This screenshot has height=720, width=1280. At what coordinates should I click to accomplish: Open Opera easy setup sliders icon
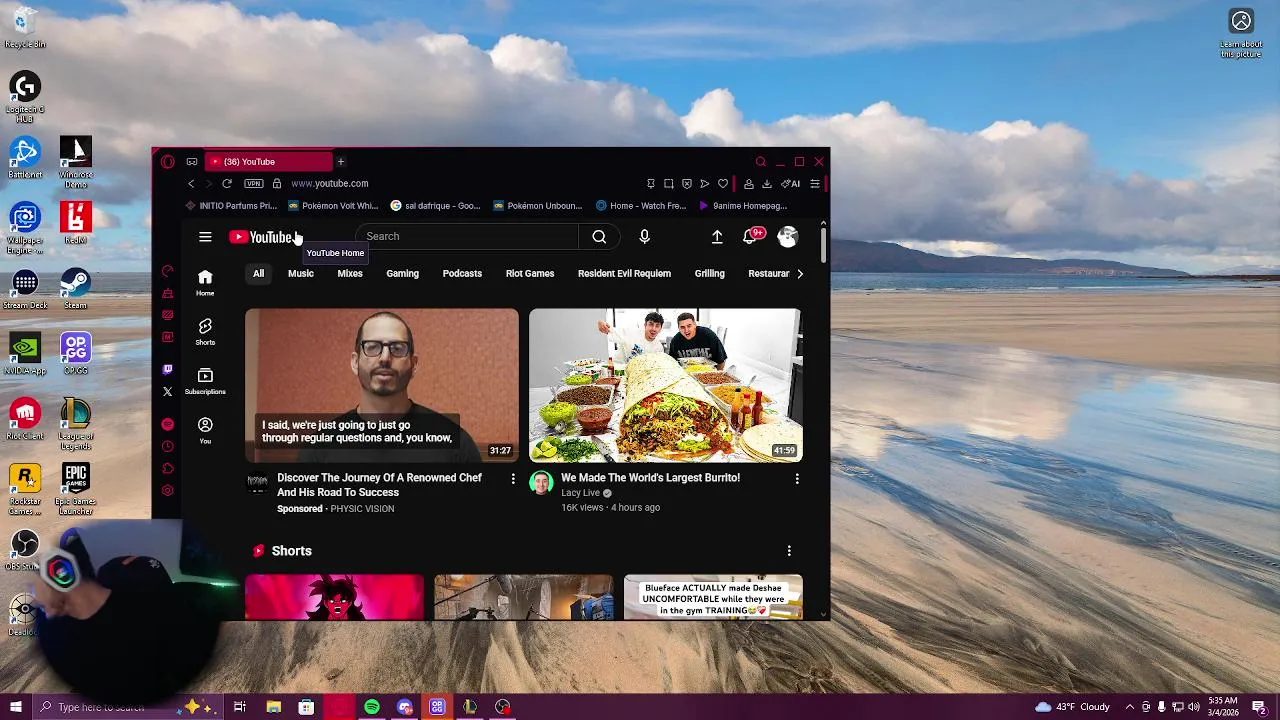[x=815, y=184]
